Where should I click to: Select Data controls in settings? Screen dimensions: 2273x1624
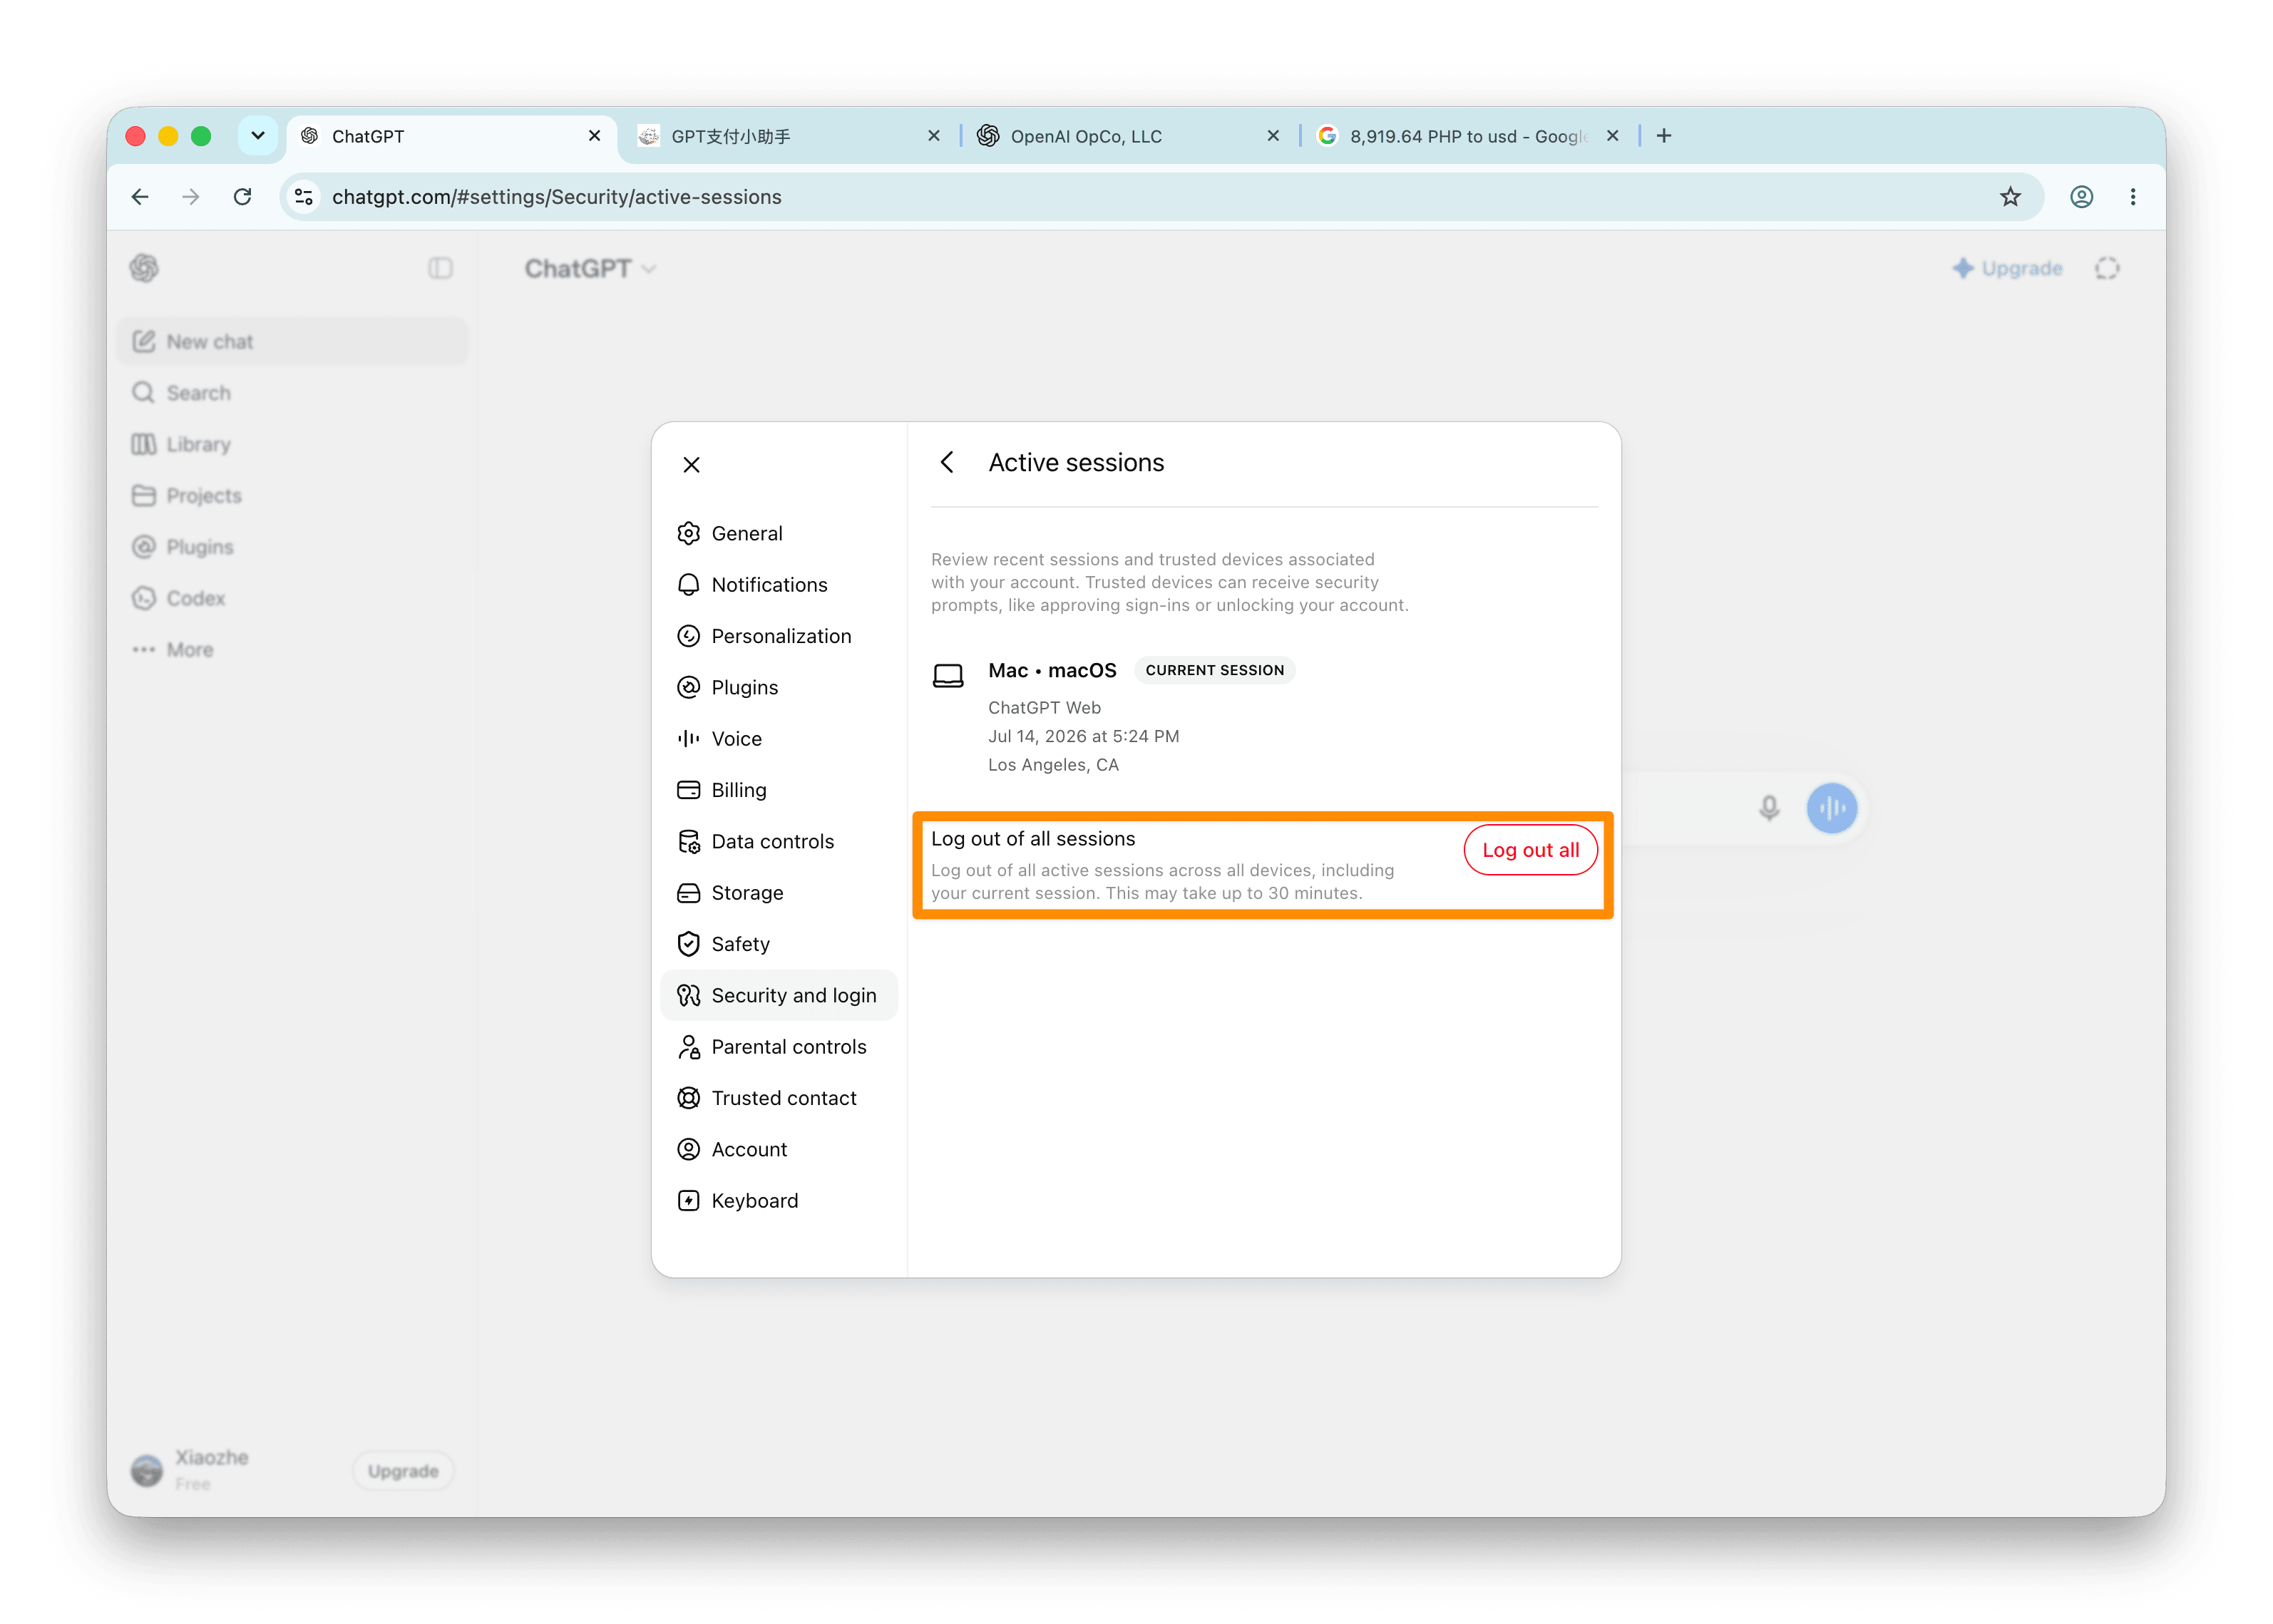point(779,841)
